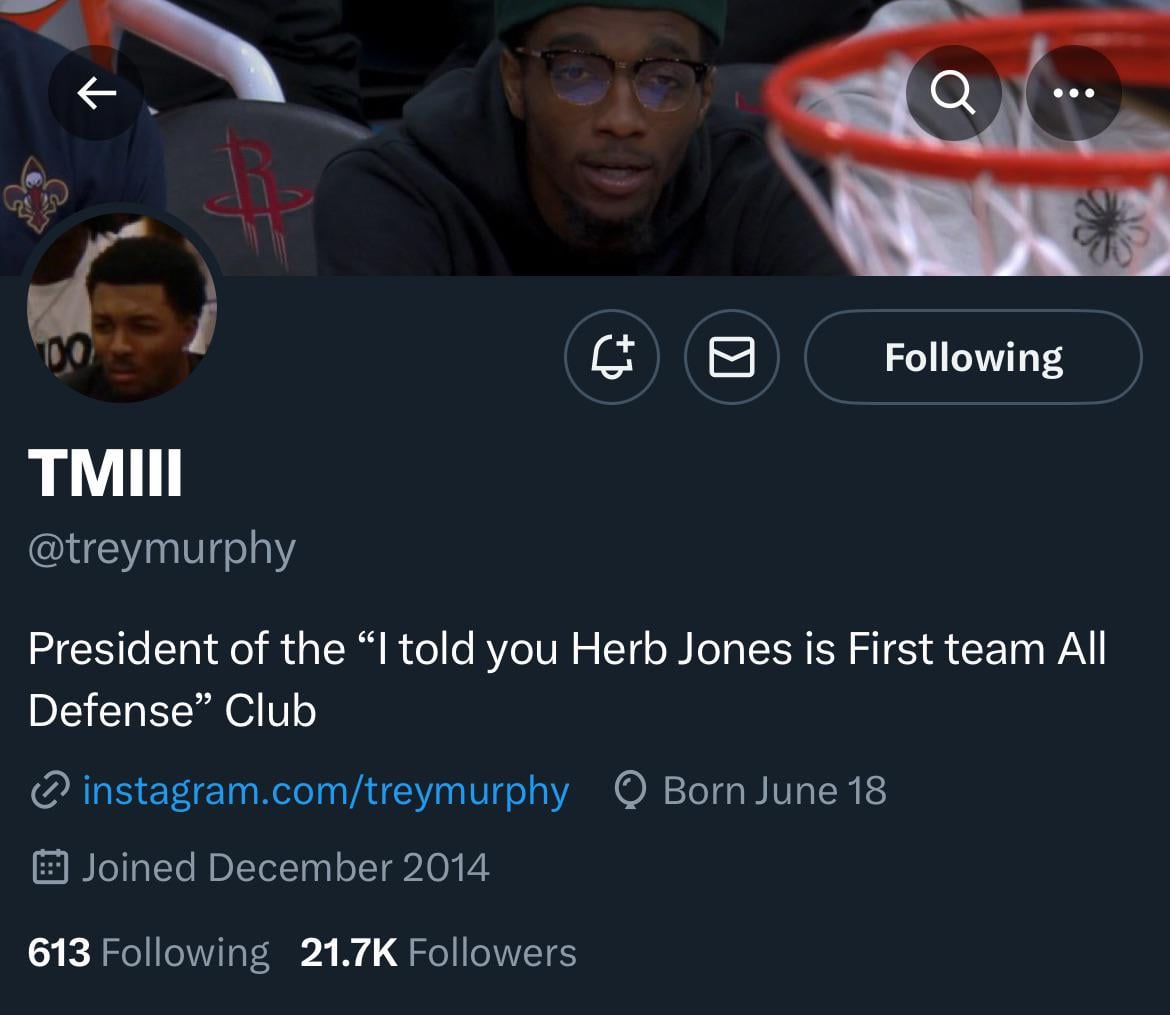View the 21.7K Followers list
The image size is (1170, 1015).
[438, 952]
